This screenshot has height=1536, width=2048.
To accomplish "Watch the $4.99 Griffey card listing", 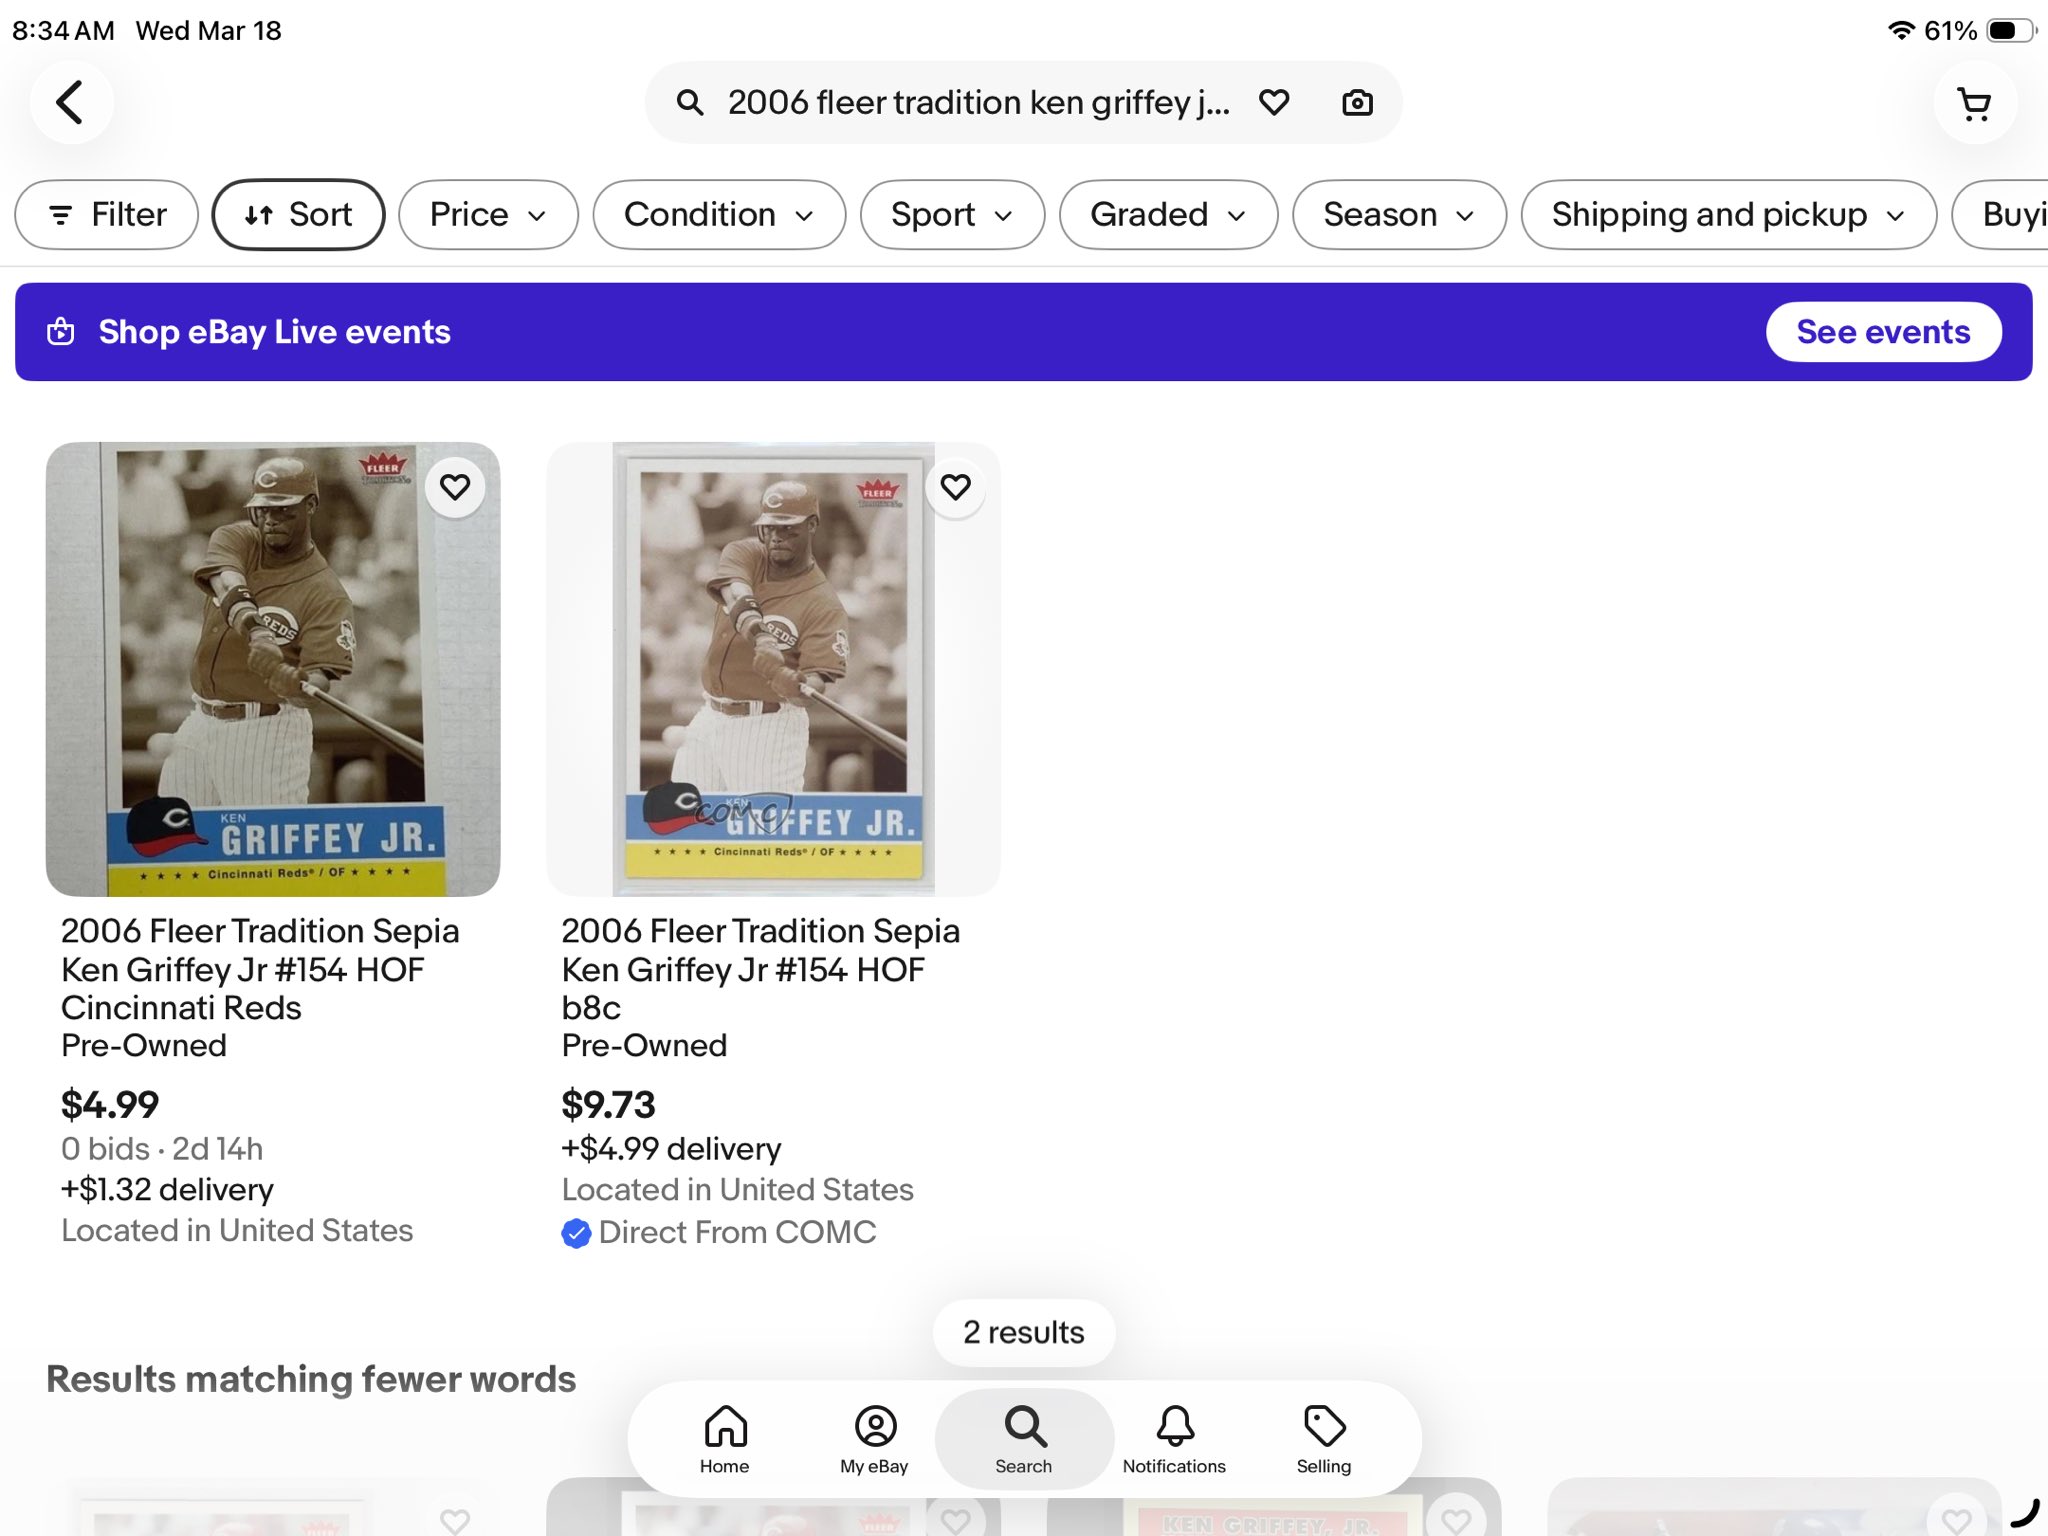I will [455, 487].
